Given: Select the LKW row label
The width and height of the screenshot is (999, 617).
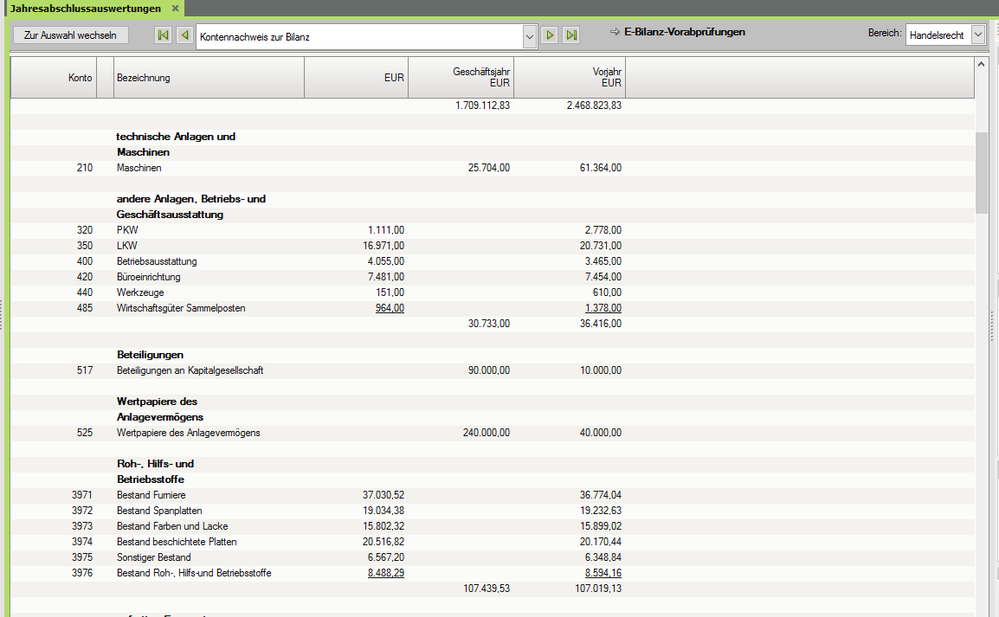Looking at the screenshot, I should [x=127, y=245].
